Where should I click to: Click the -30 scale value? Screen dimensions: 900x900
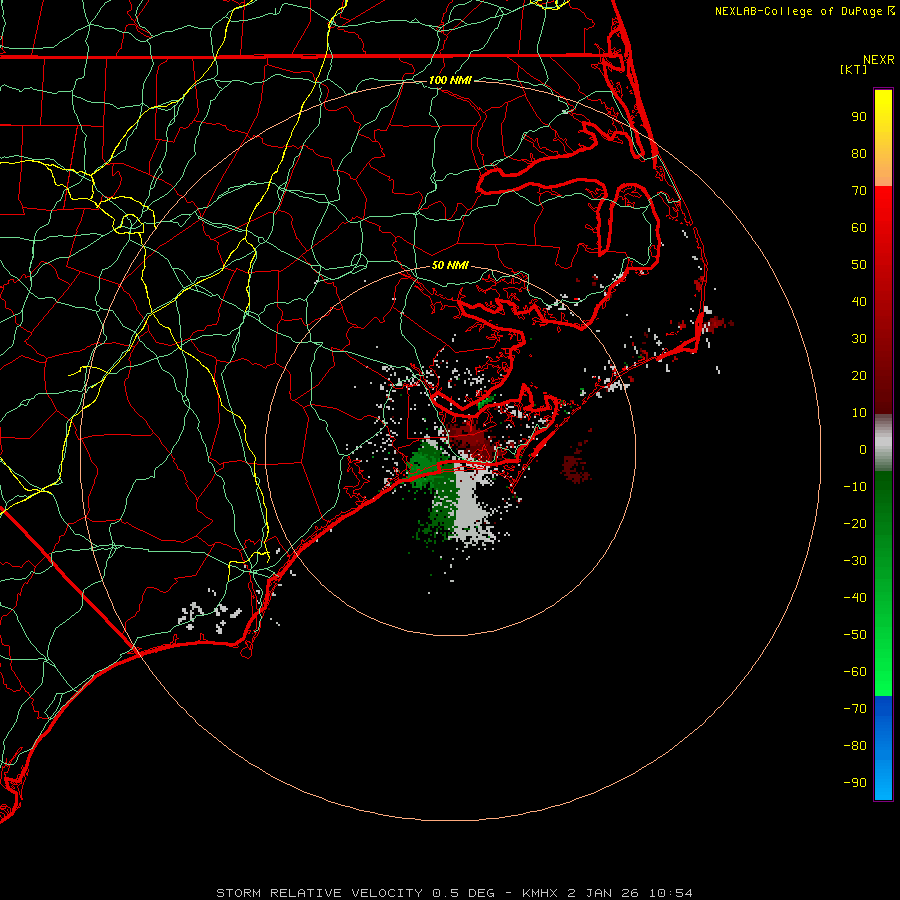click(x=855, y=561)
